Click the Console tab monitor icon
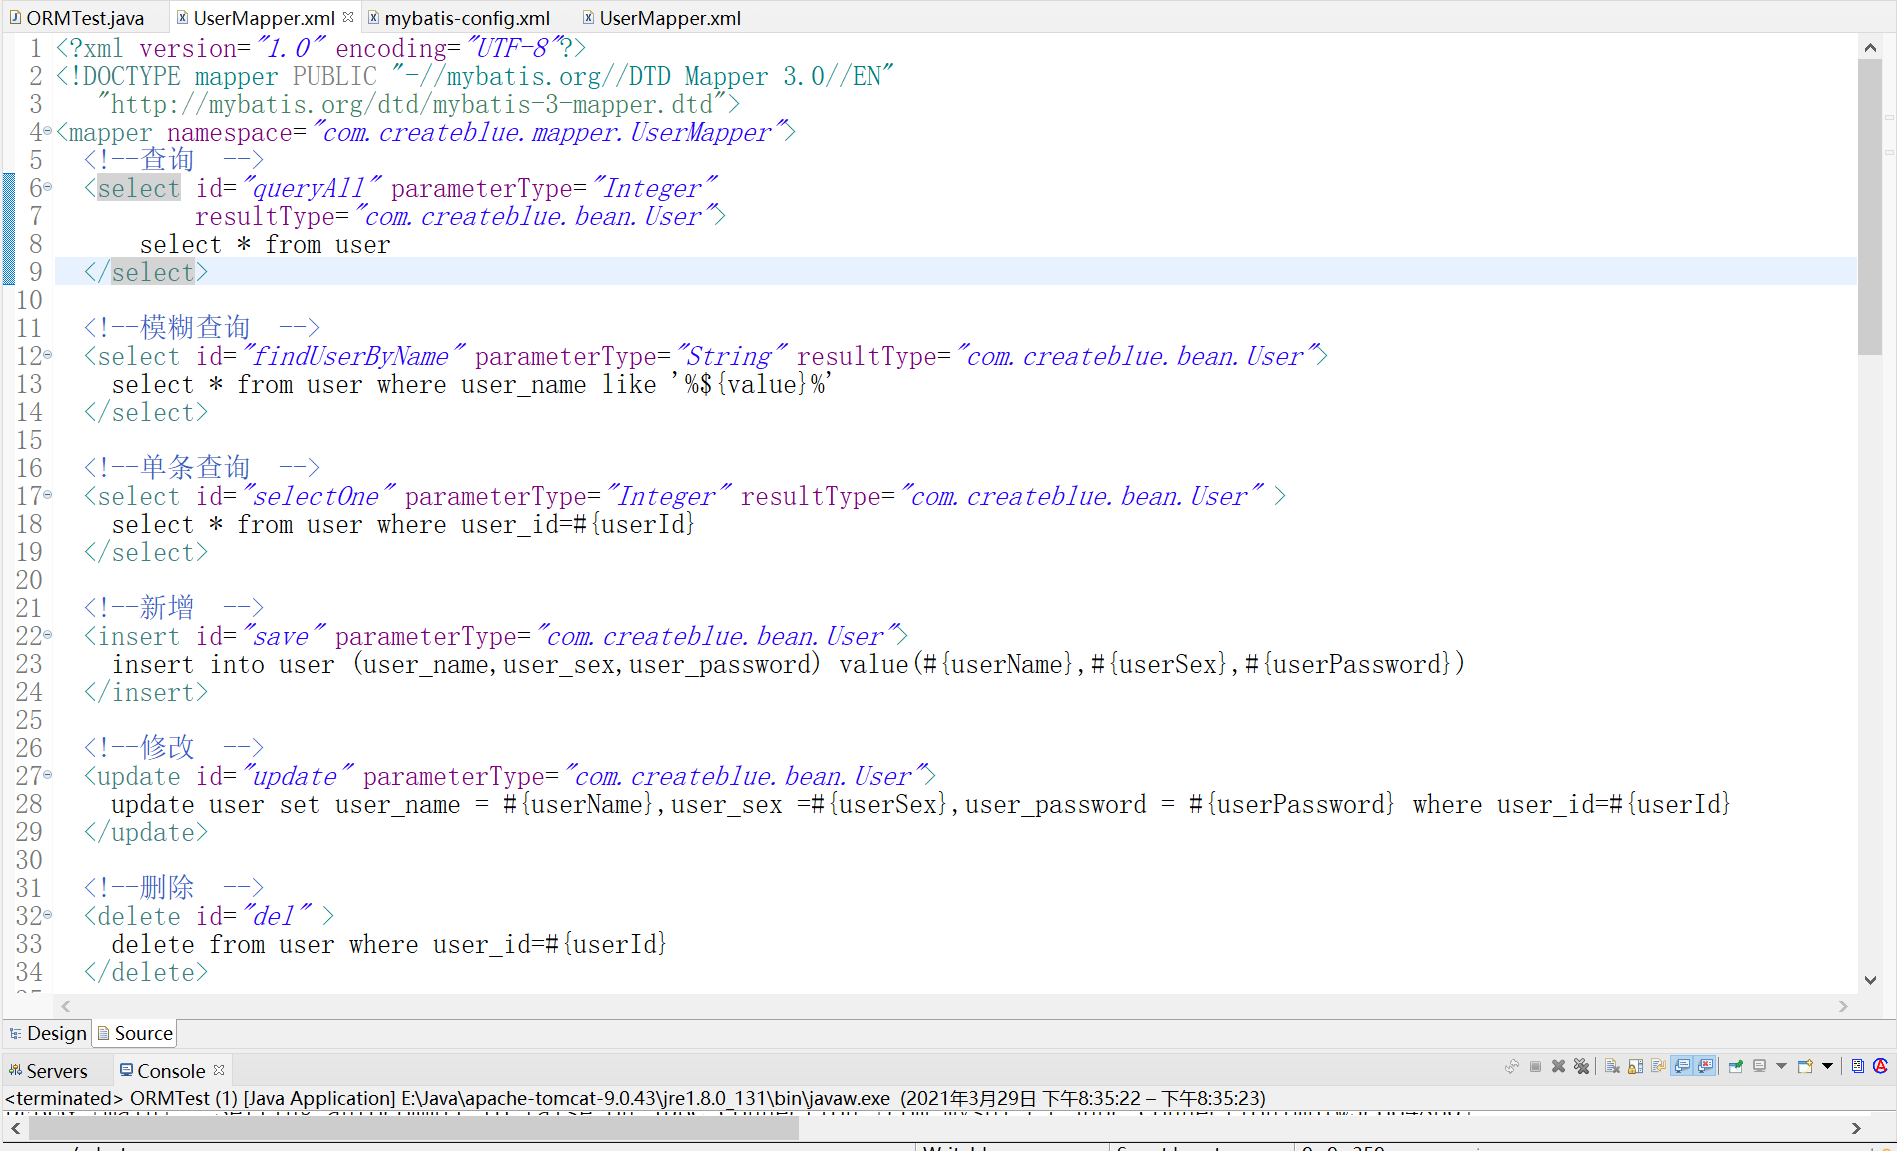Image resolution: width=1897 pixels, height=1151 pixels. pyautogui.click(x=126, y=1070)
